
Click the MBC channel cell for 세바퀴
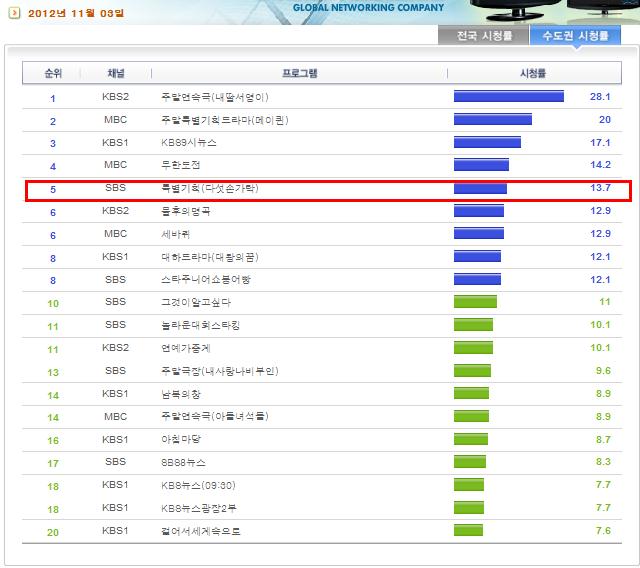(116, 233)
